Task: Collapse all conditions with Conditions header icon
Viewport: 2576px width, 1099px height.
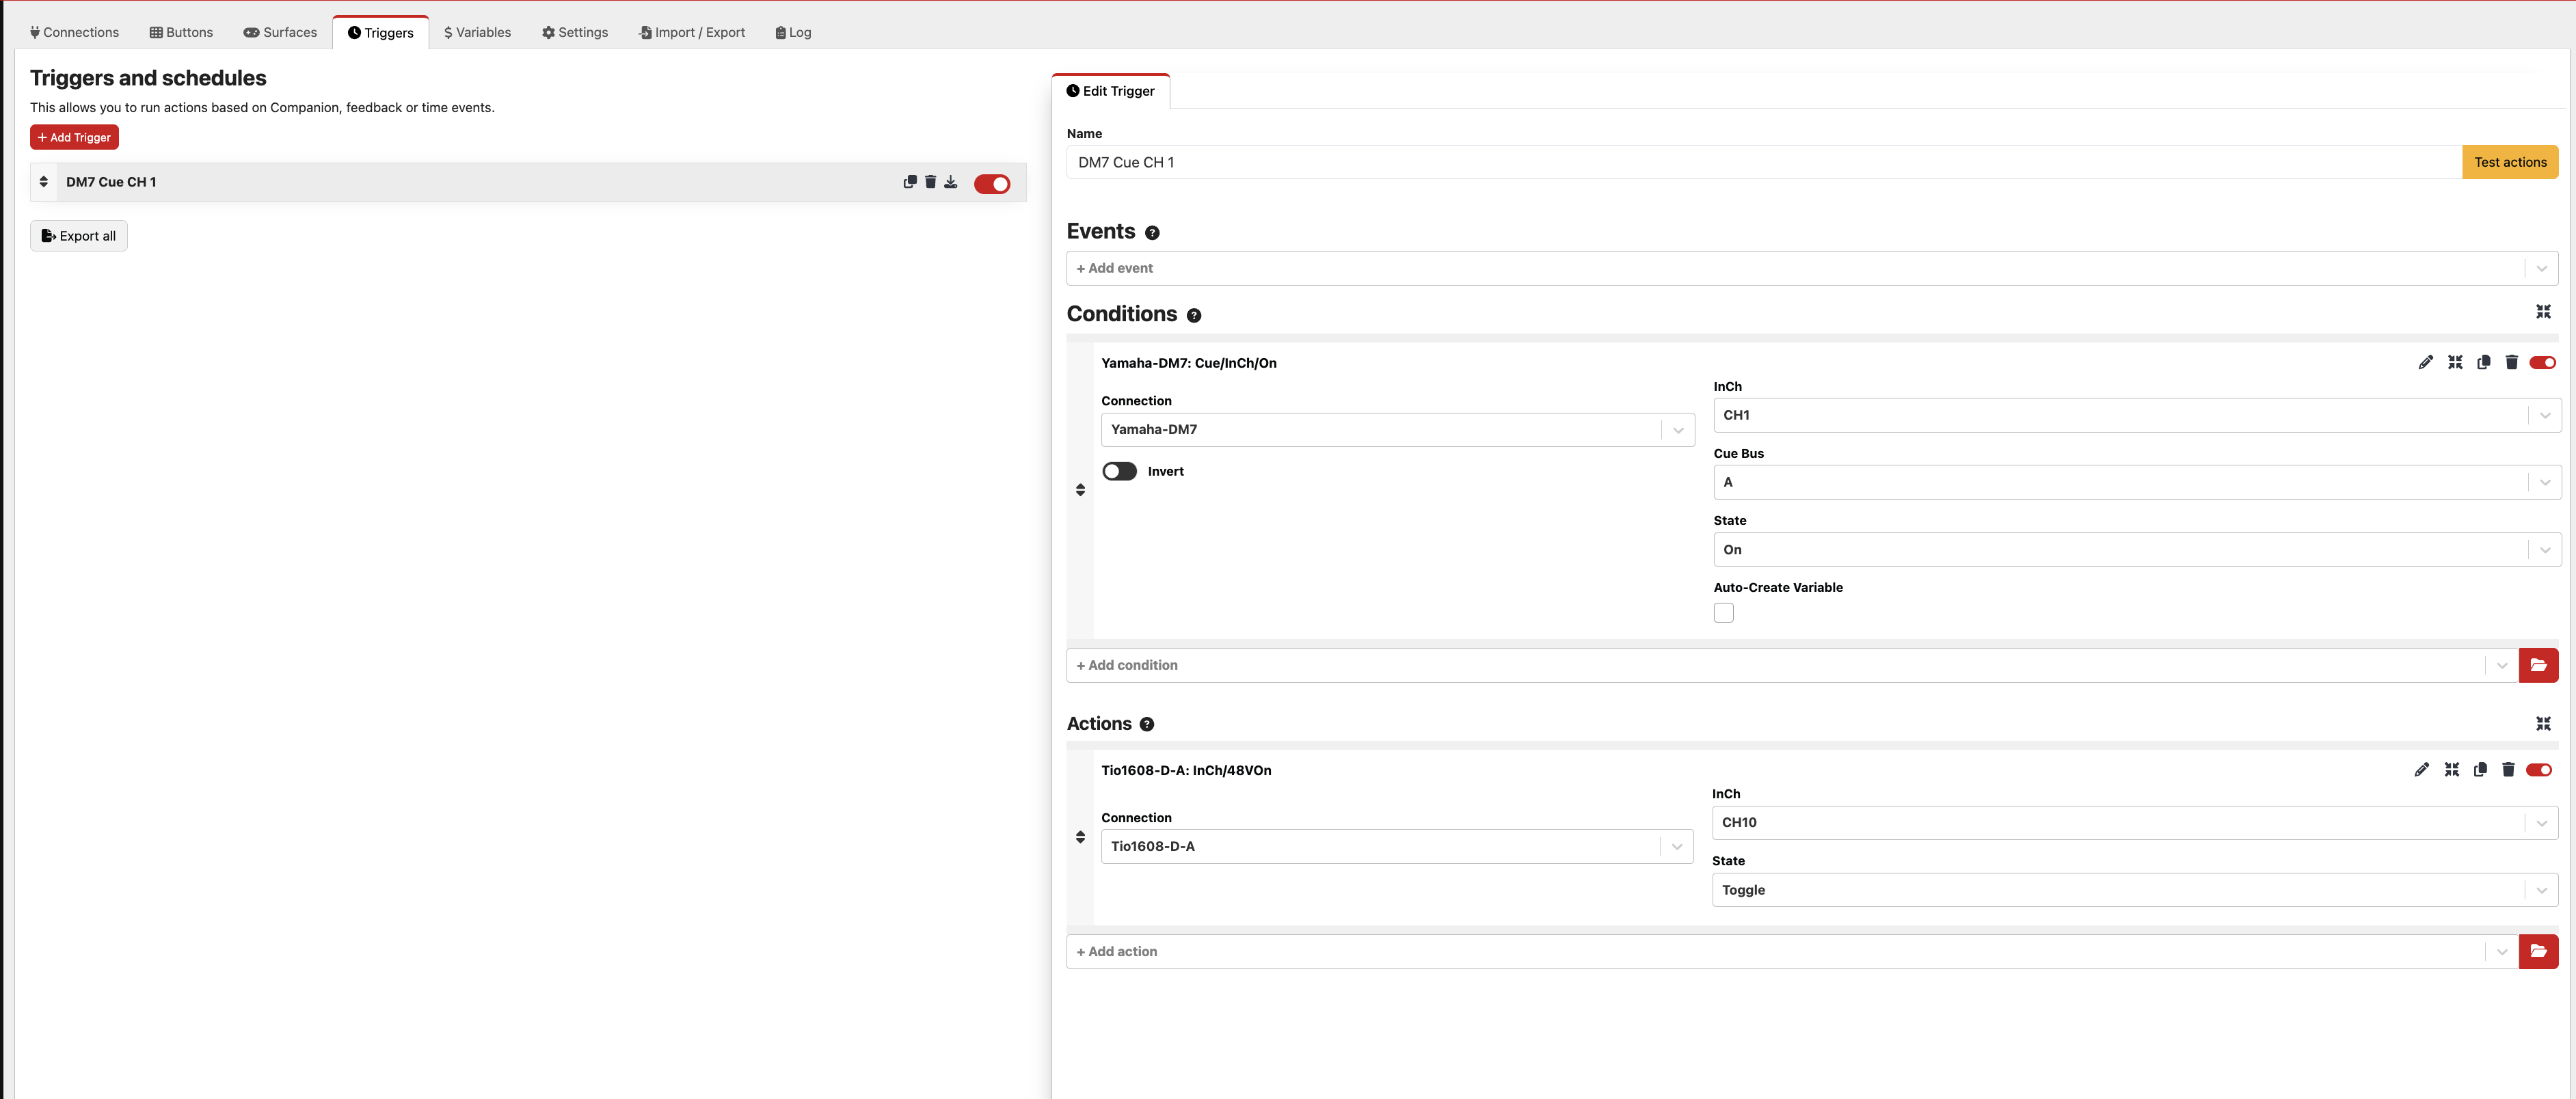Action: tap(2543, 313)
